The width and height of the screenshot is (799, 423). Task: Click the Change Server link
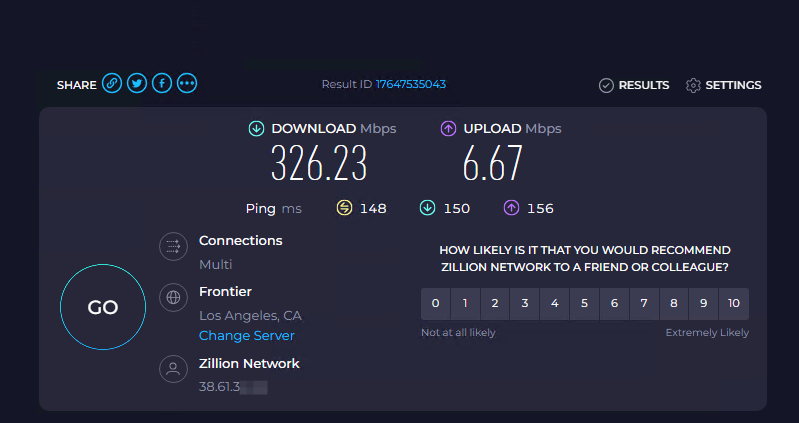246,336
